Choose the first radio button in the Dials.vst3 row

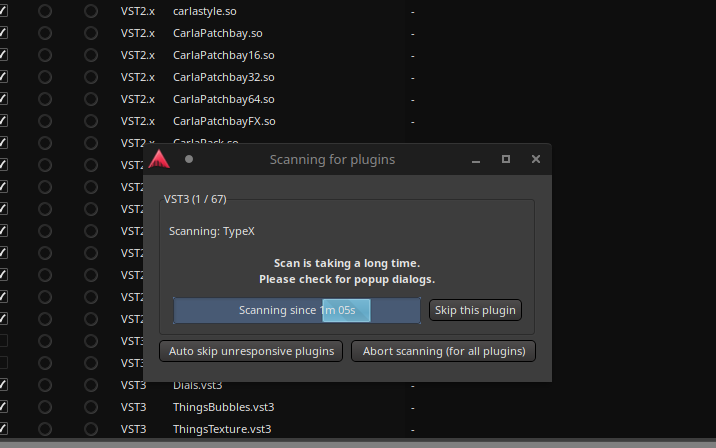[x=45, y=385]
